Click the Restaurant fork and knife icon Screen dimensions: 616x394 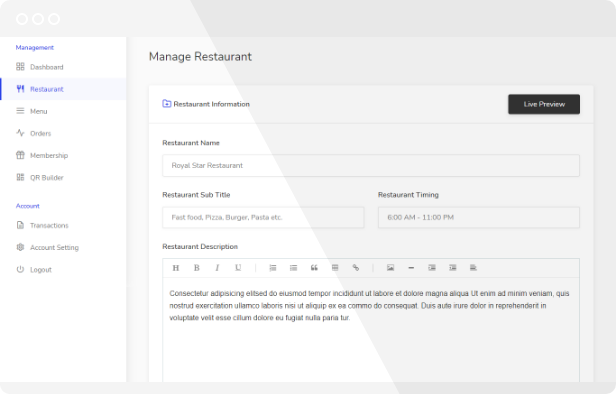point(20,89)
